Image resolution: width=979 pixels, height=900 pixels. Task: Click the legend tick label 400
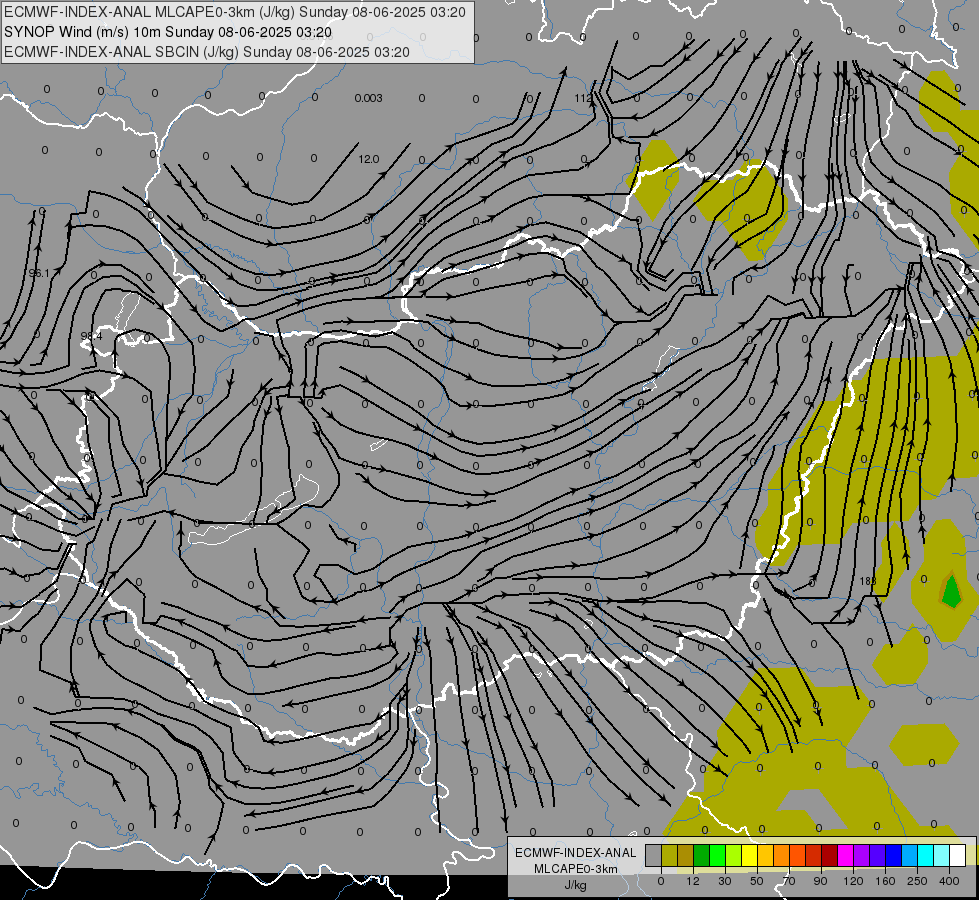949,881
